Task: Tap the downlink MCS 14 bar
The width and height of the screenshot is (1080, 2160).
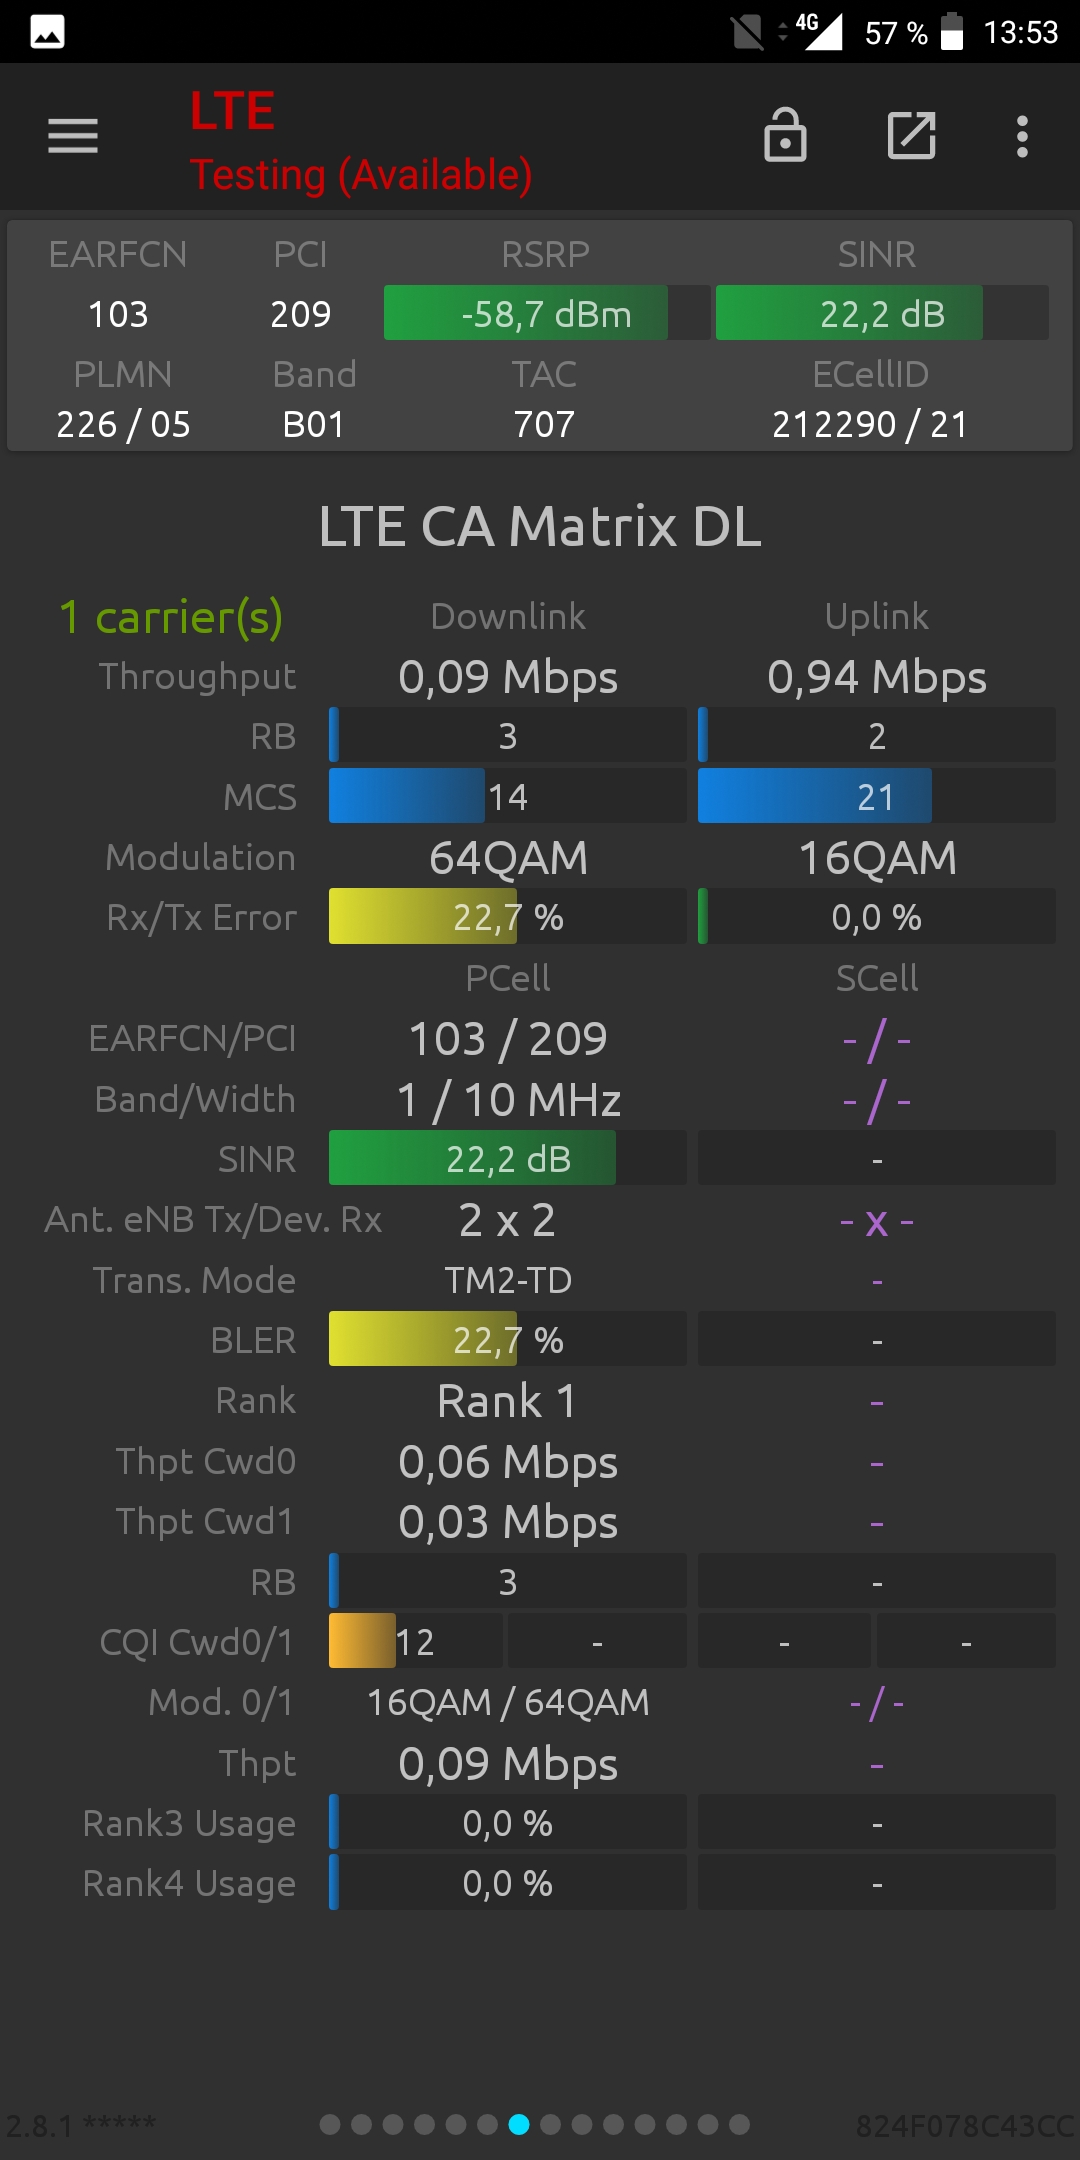Action: tap(507, 796)
